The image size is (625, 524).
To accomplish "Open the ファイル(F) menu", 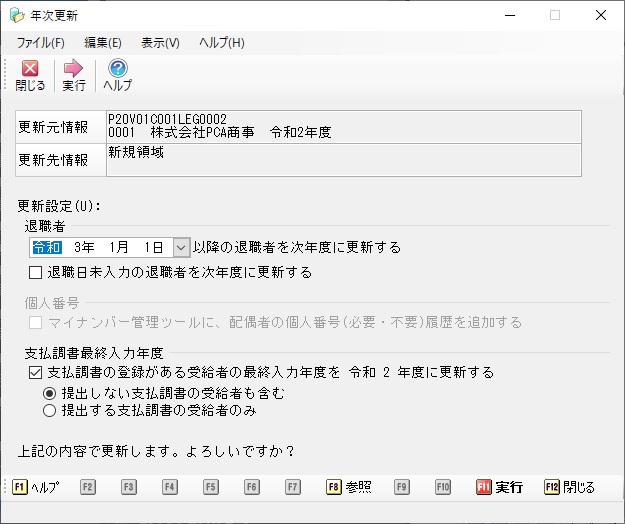I will [41, 43].
